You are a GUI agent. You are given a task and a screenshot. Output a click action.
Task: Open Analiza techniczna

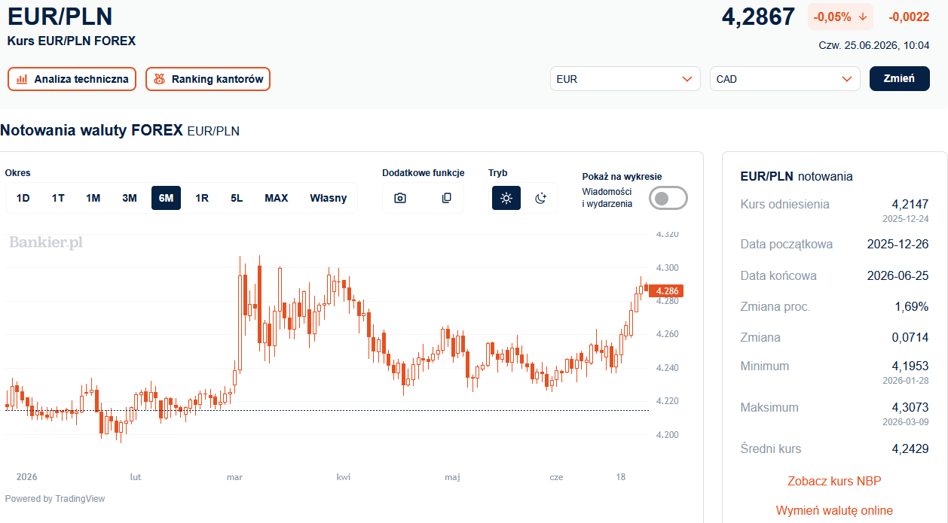72,79
